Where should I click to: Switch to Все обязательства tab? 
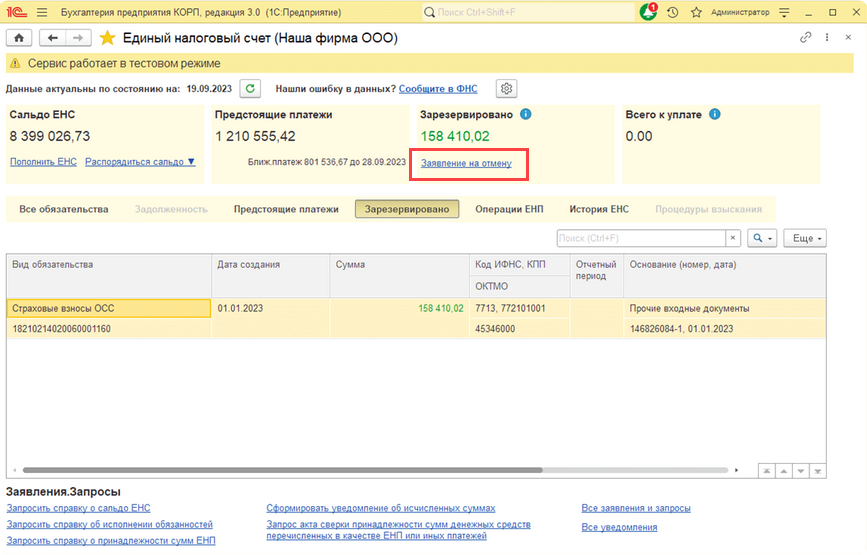click(64, 209)
